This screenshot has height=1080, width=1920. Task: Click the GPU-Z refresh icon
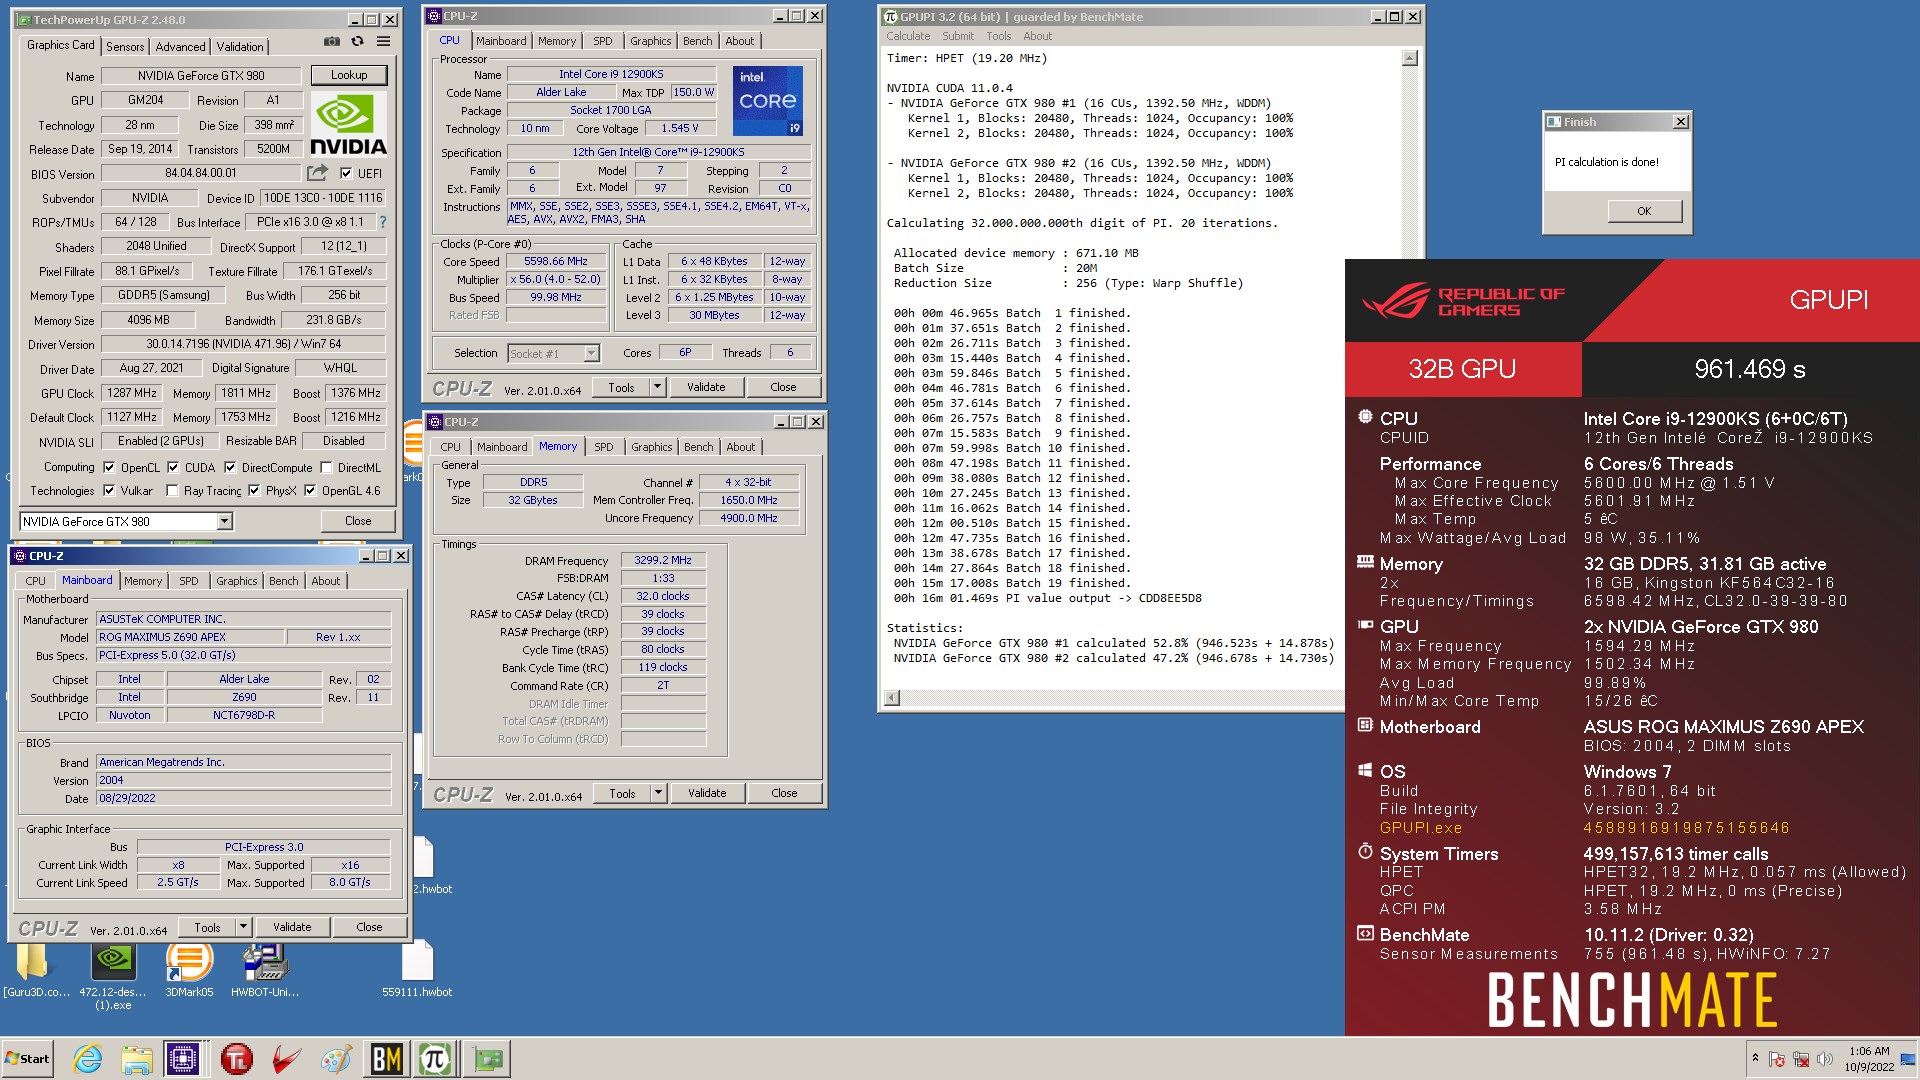point(357,42)
